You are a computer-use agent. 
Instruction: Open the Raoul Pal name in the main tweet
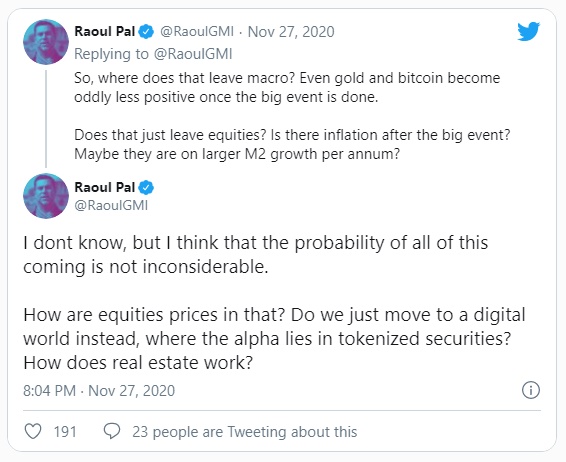[x=105, y=187]
